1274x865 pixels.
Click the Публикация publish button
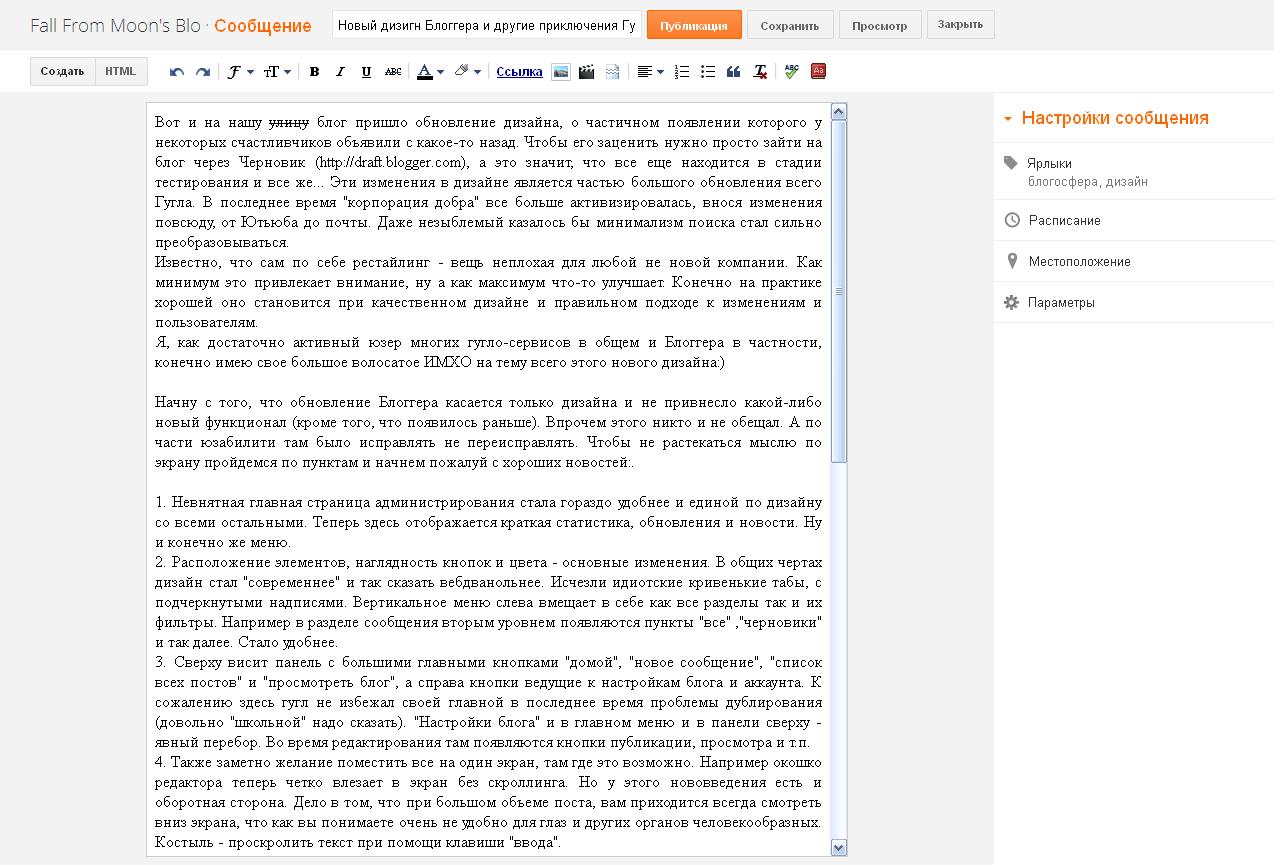694,25
